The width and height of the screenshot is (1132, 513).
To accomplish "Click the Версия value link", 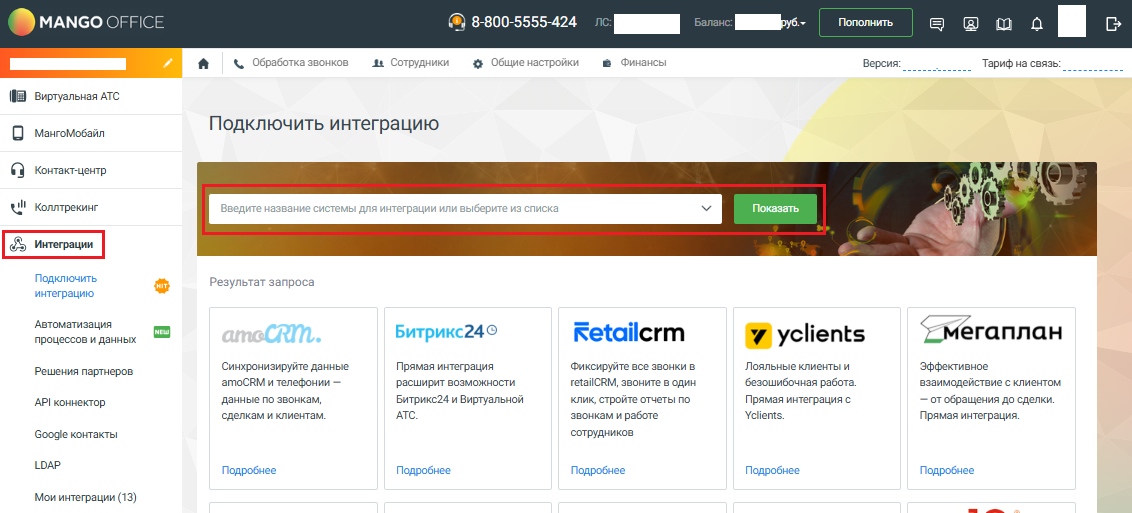I will click(936, 64).
